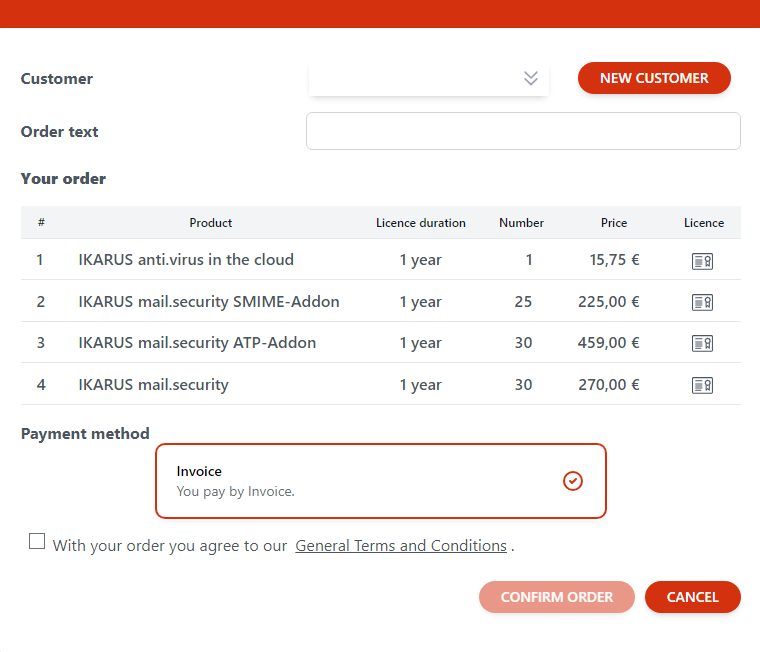
Task: Click the Product column header
Action: (x=210, y=223)
